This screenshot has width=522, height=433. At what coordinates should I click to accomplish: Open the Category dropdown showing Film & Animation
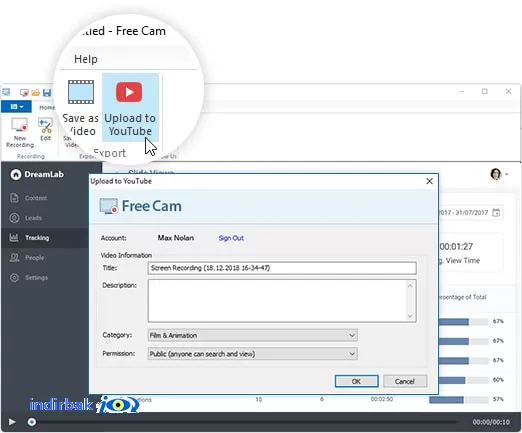[253, 335]
